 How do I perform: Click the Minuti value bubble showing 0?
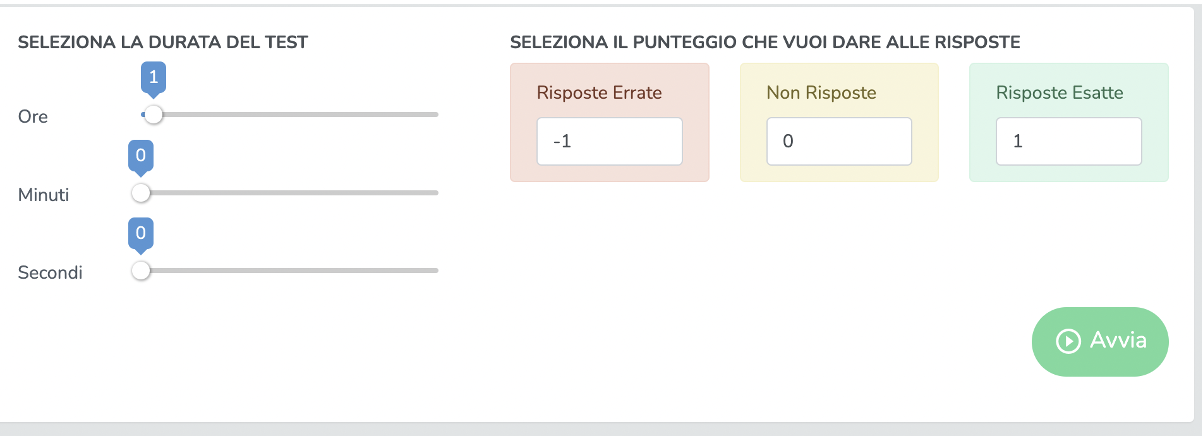click(x=141, y=155)
